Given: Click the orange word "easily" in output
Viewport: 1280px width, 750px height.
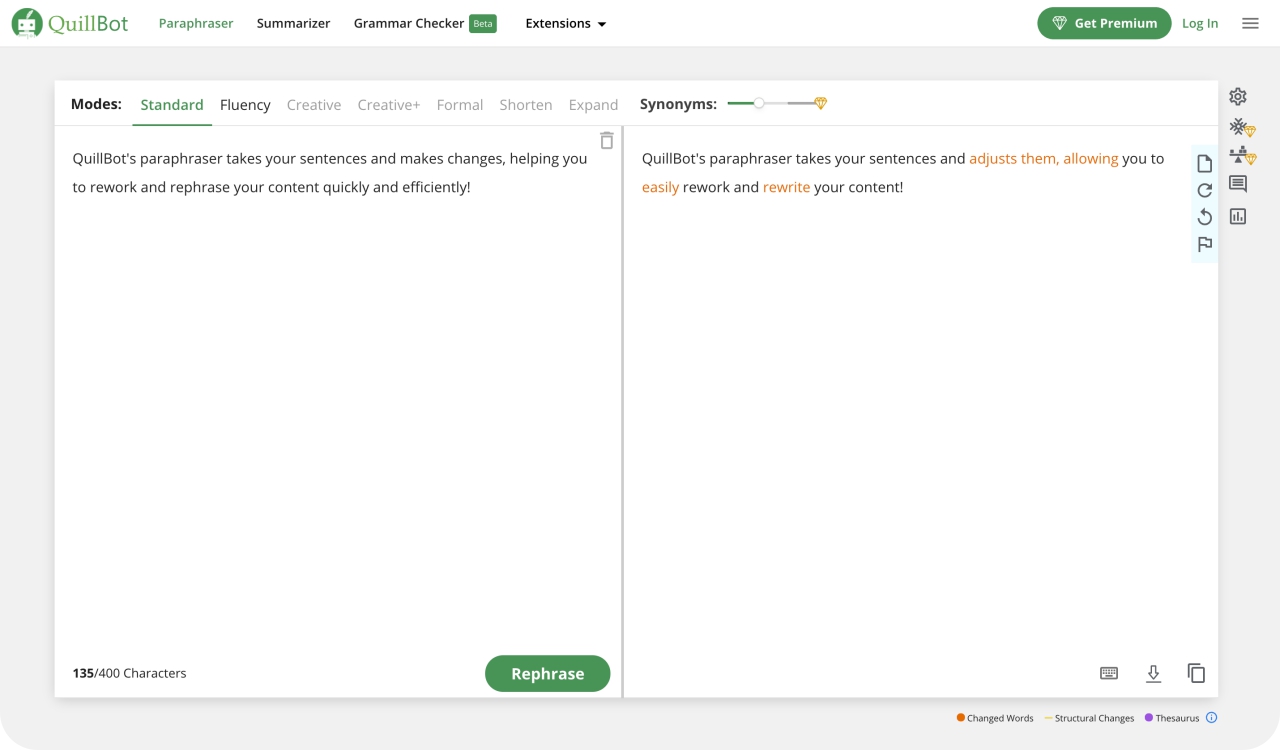Looking at the screenshot, I should (x=660, y=187).
